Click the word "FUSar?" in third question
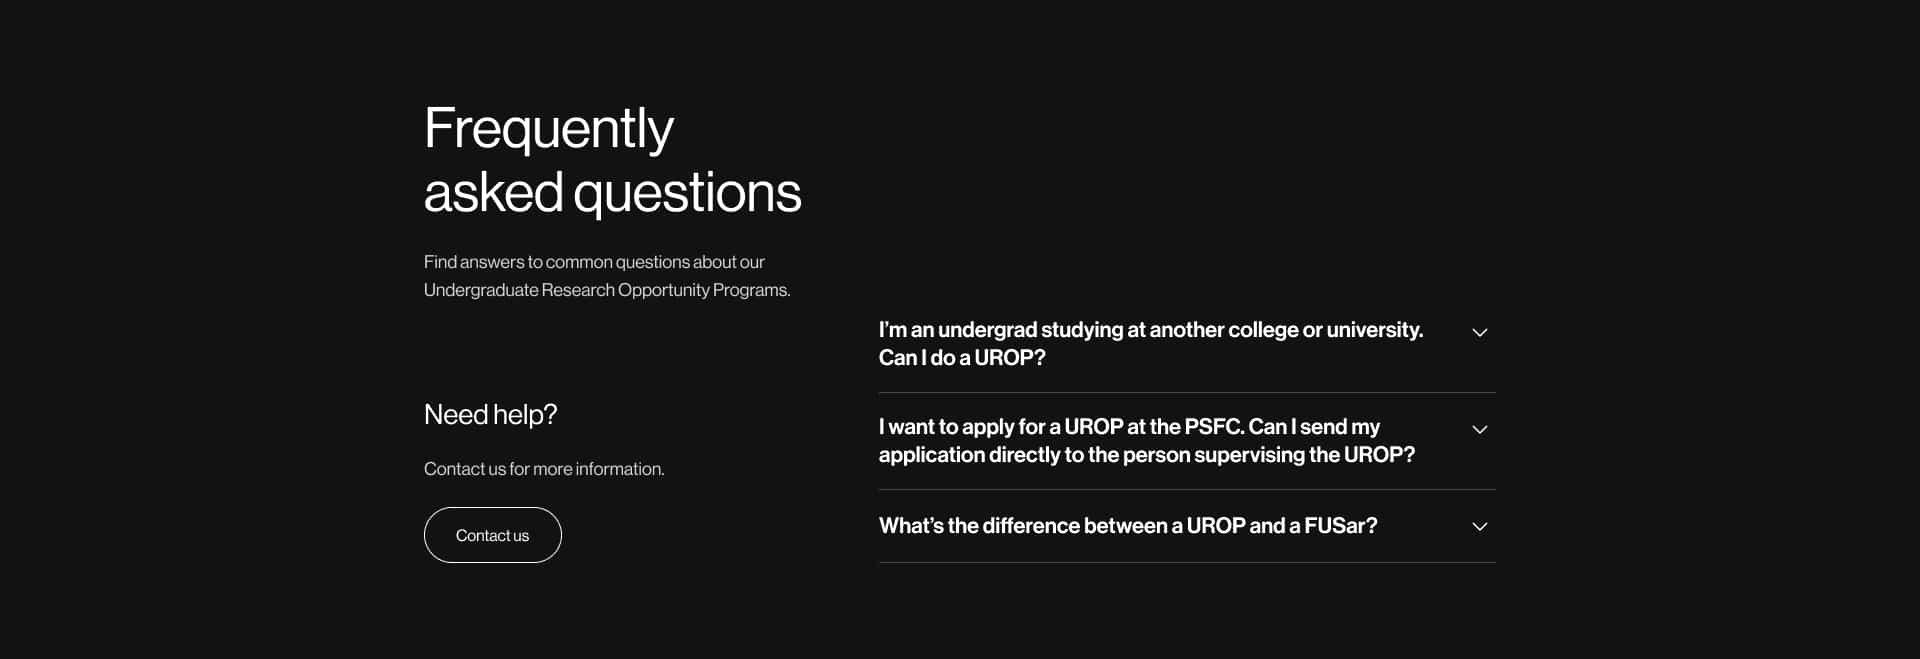The width and height of the screenshot is (1920, 659). (x=1340, y=526)
